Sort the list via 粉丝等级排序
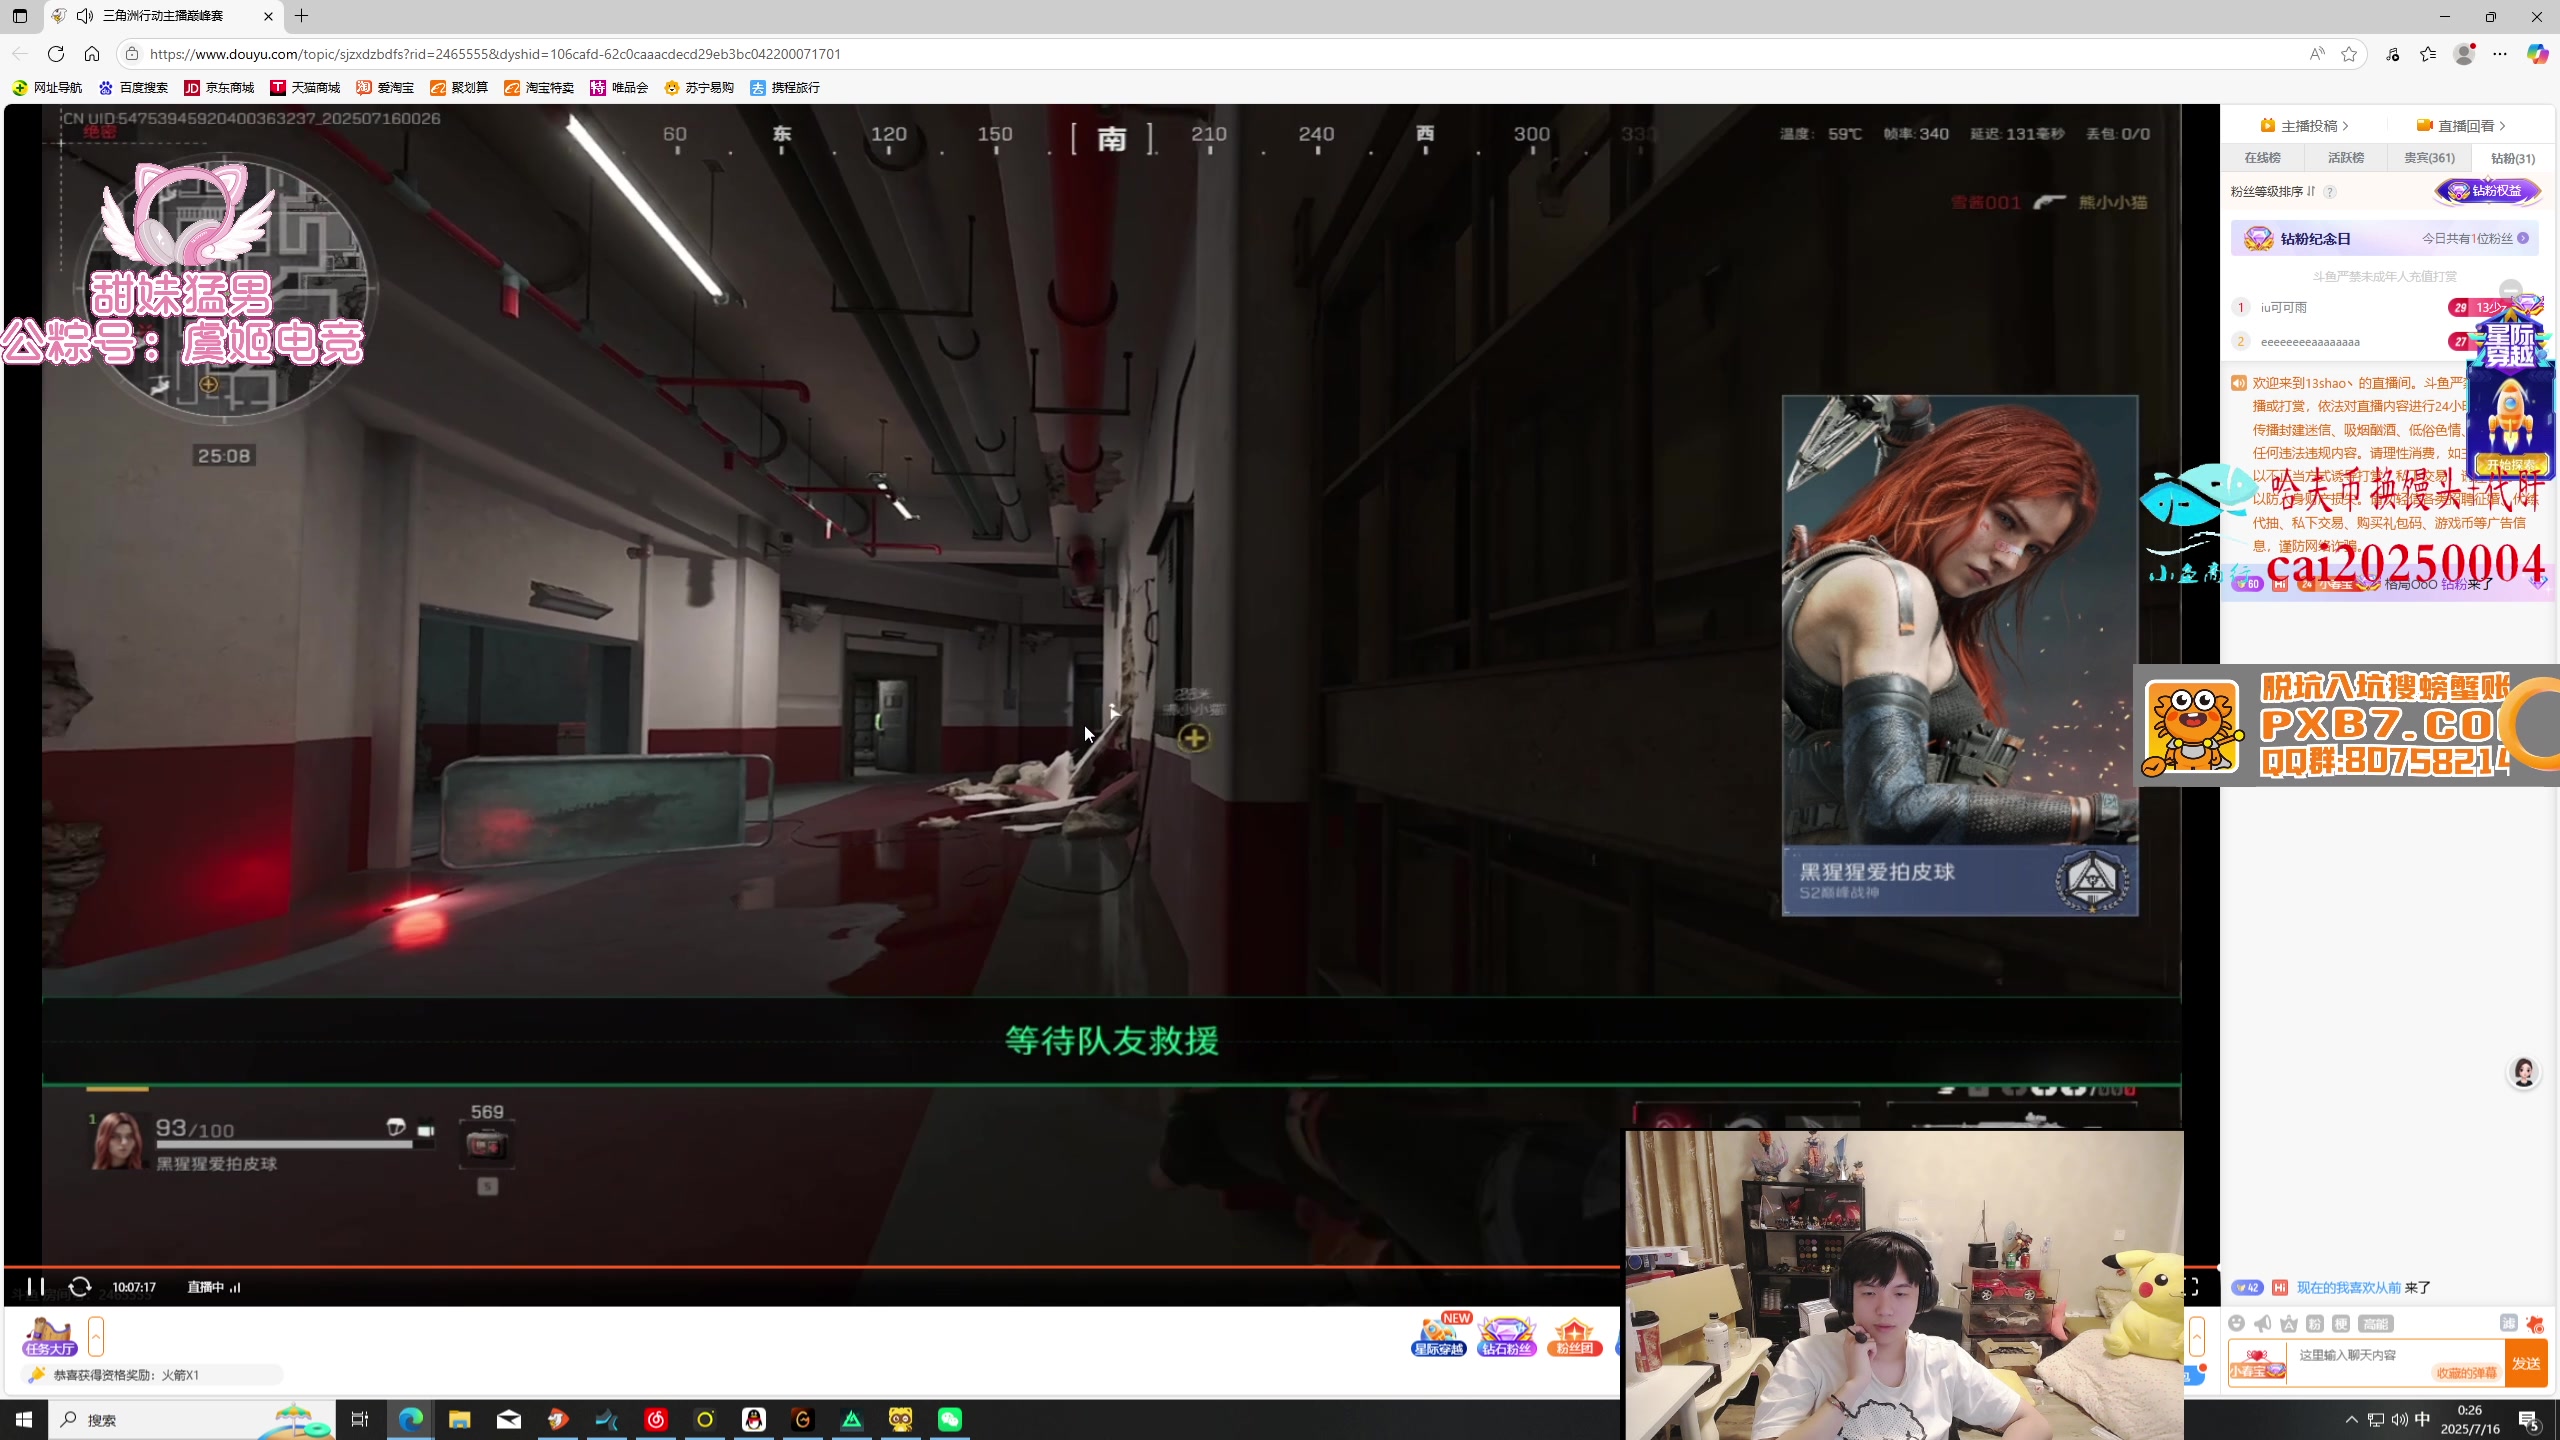Viewport: 2560px width, 1440px height. pyautogui.click(x=2273, y=191)
